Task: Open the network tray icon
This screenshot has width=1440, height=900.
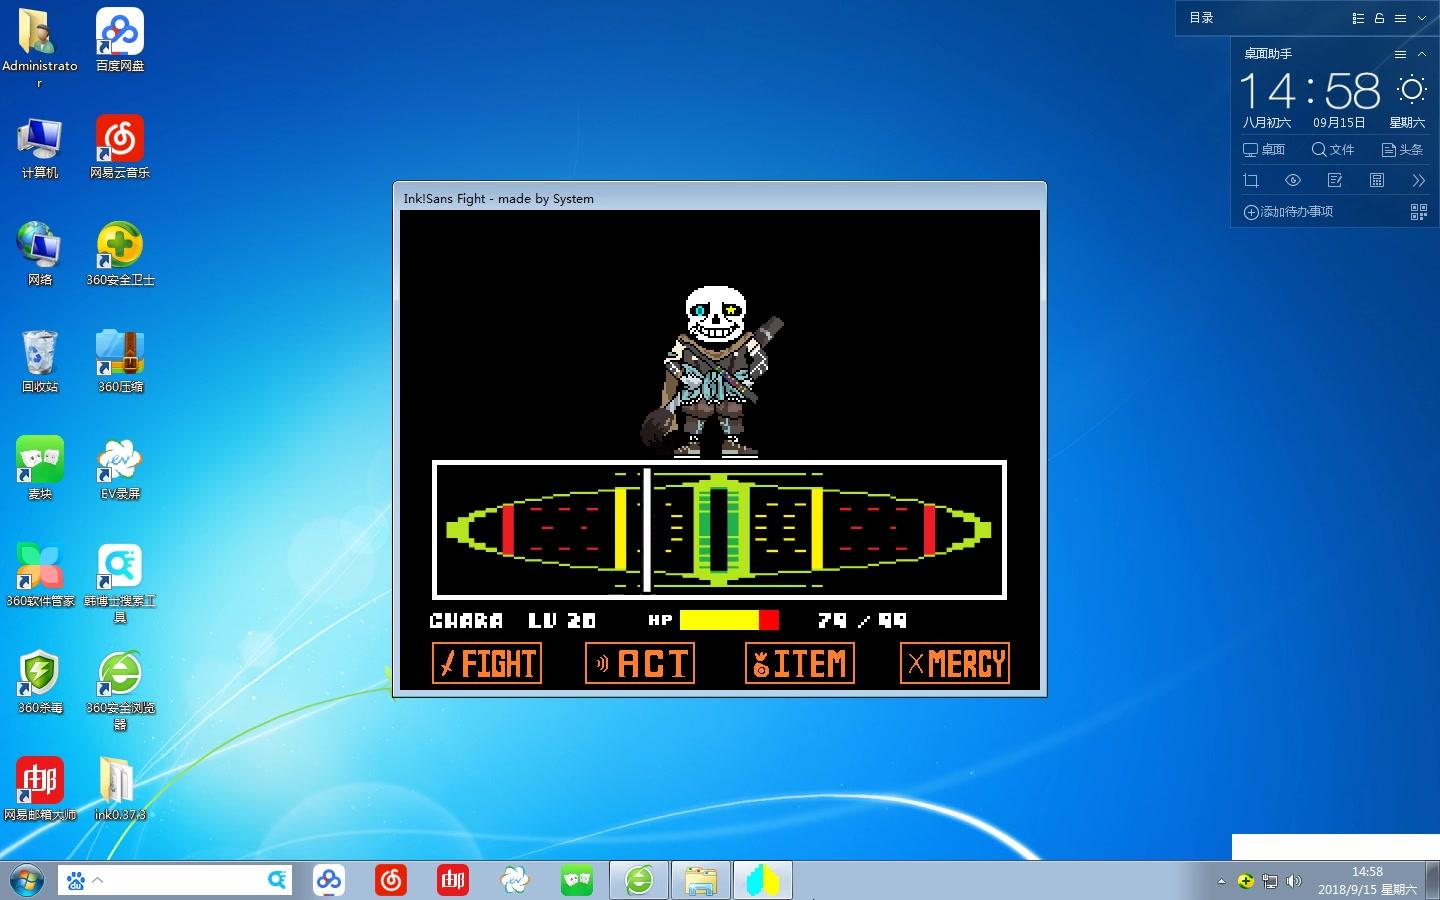Action: pyautogui.click(x=1270, y=881)
